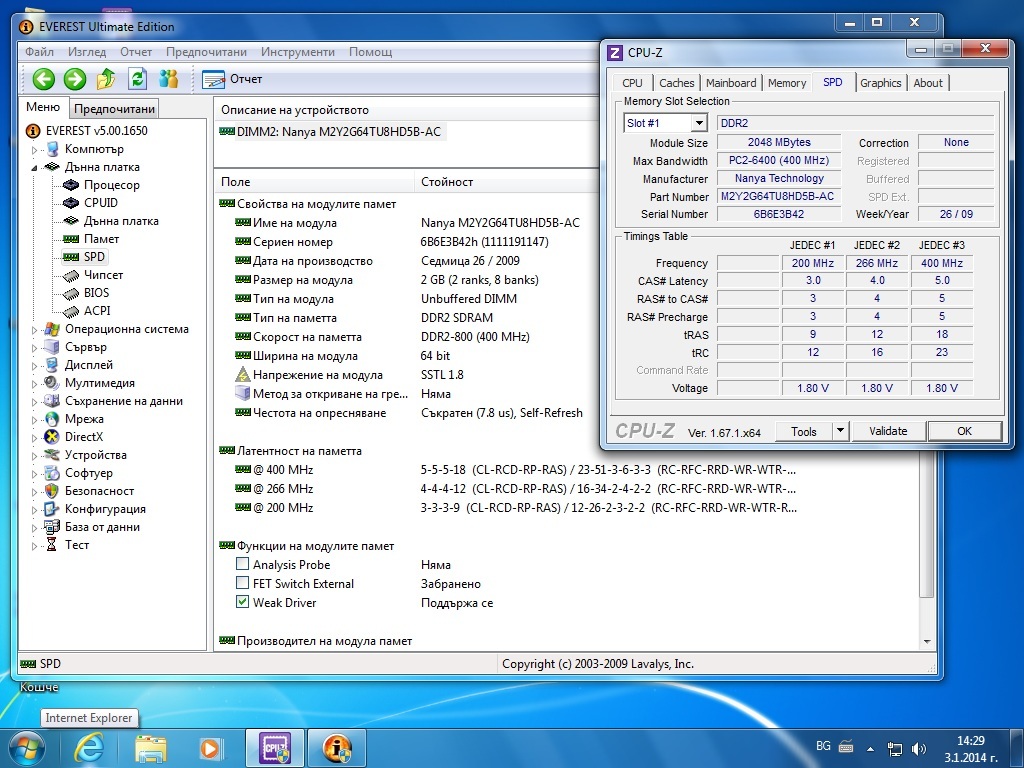Expand the Компютър tree node
Viewport: 1024px width, 768px height.
35,150
